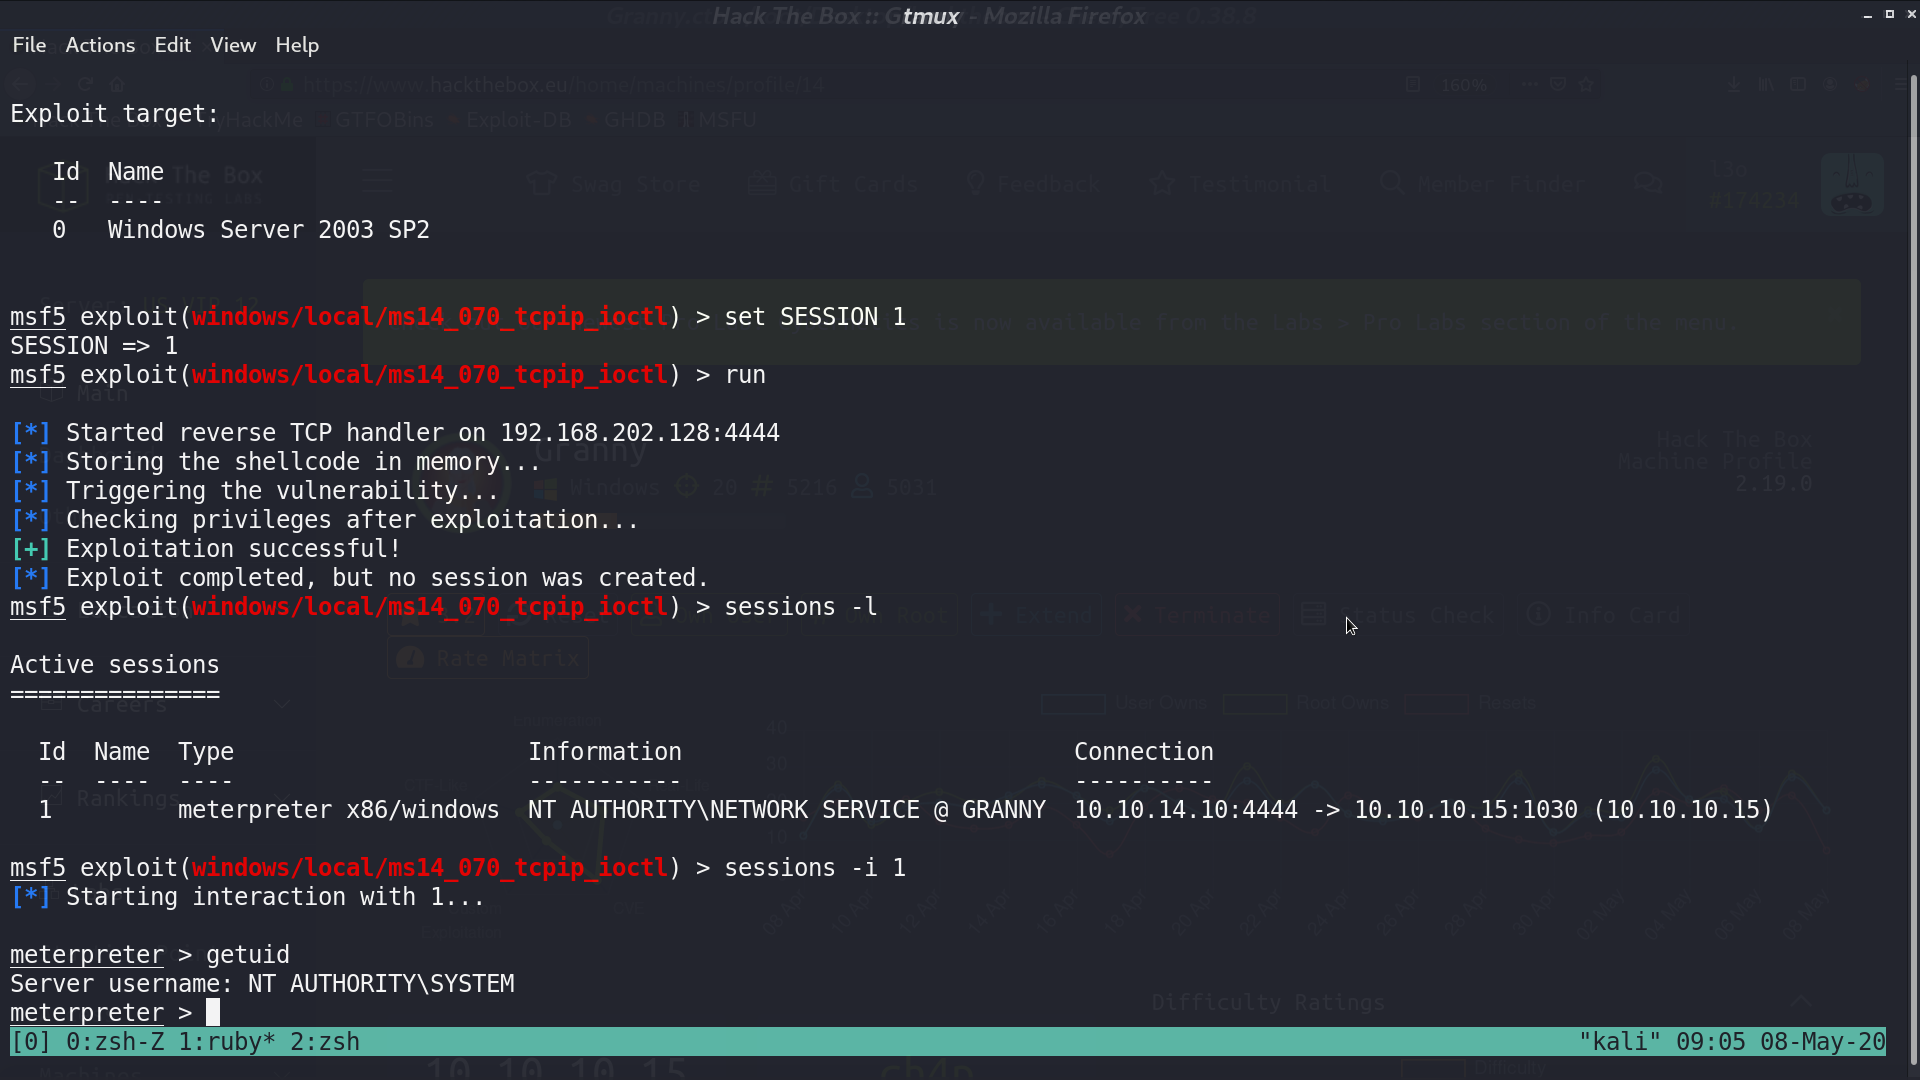
Task: Click 'Checking privileges after exploitation...' line
Action: pyautogui.click(x=325, y=520)
